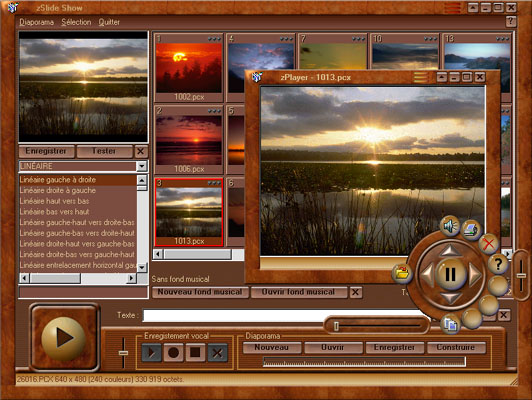Click Nouveau fond musical
Viewport: 532px width, 400px height.
point(200,292)
